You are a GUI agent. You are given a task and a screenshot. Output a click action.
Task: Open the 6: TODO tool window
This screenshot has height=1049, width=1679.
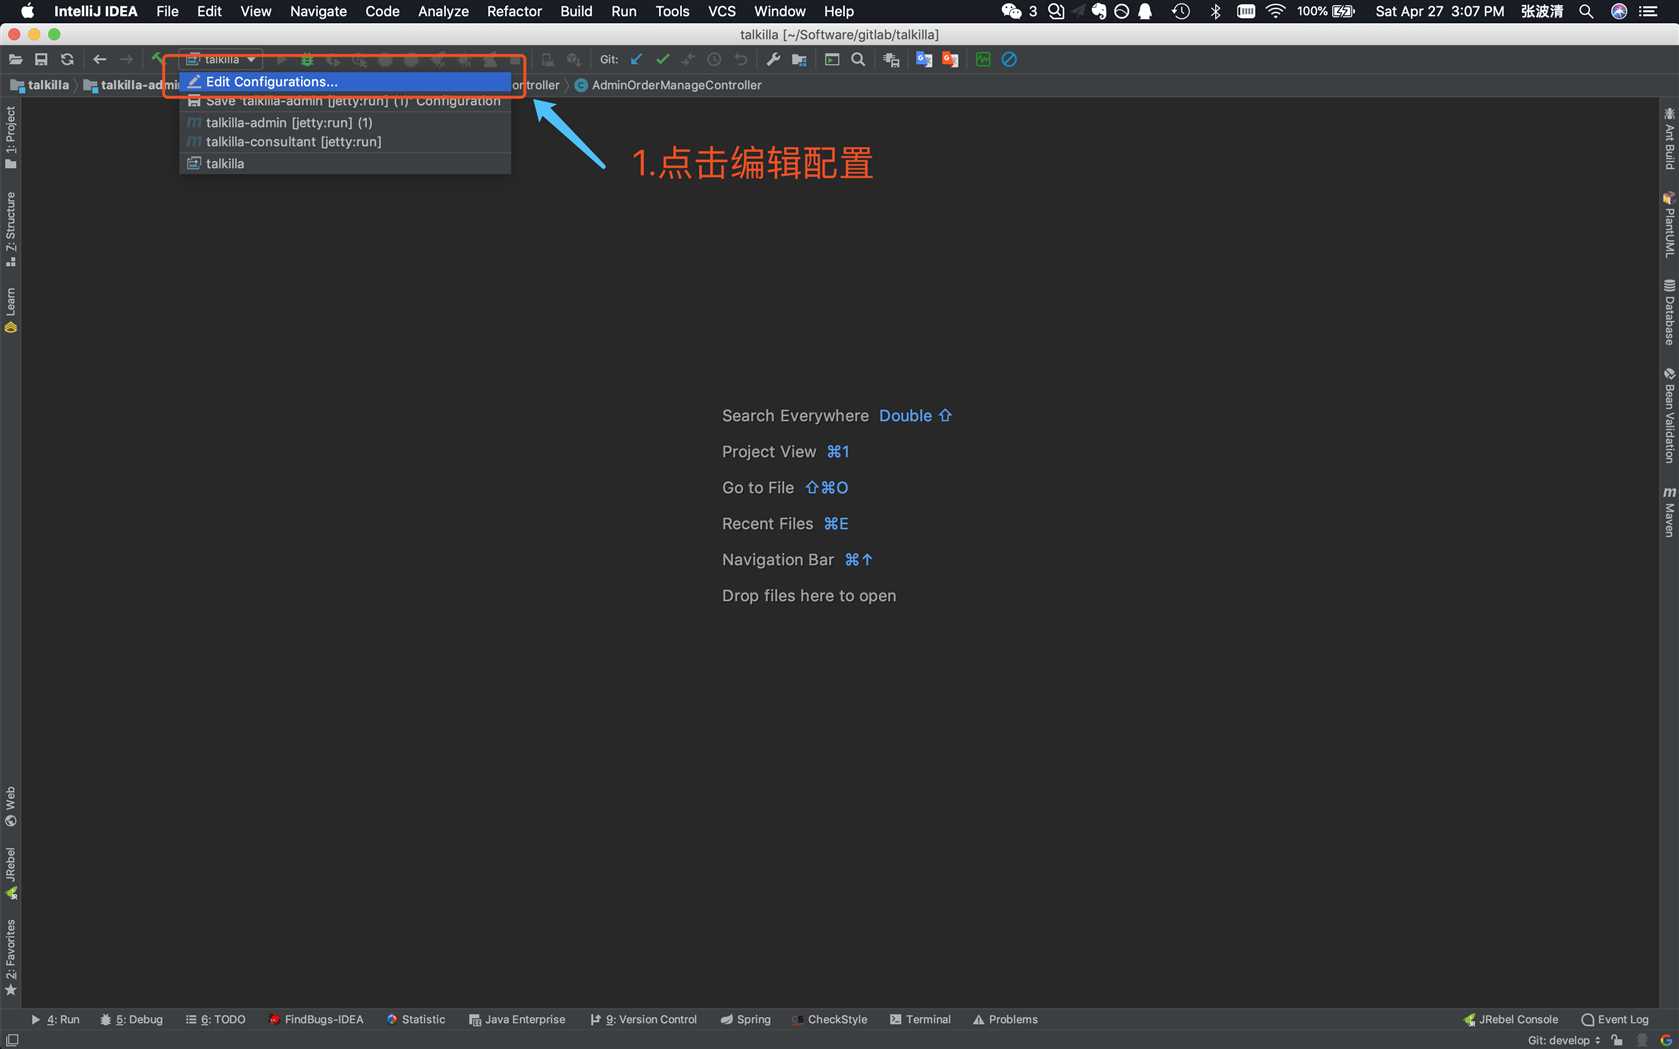point(215,1020)
